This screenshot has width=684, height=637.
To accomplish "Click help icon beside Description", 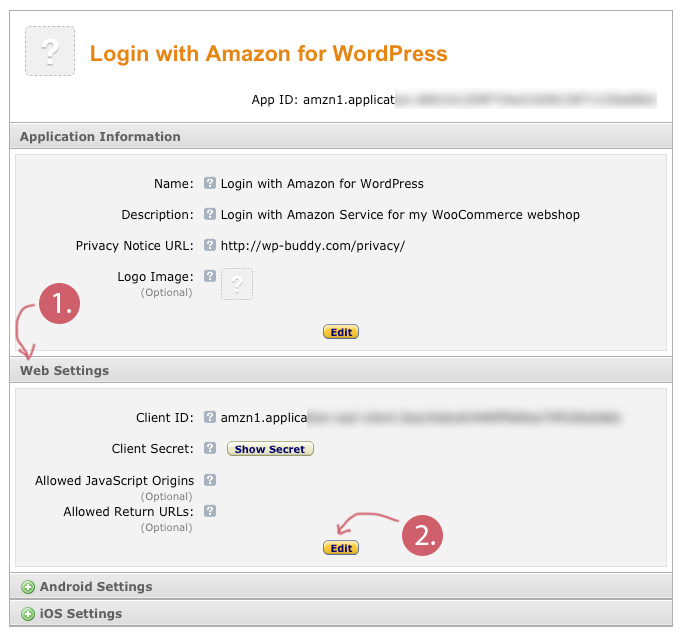I will coord(210,214).
